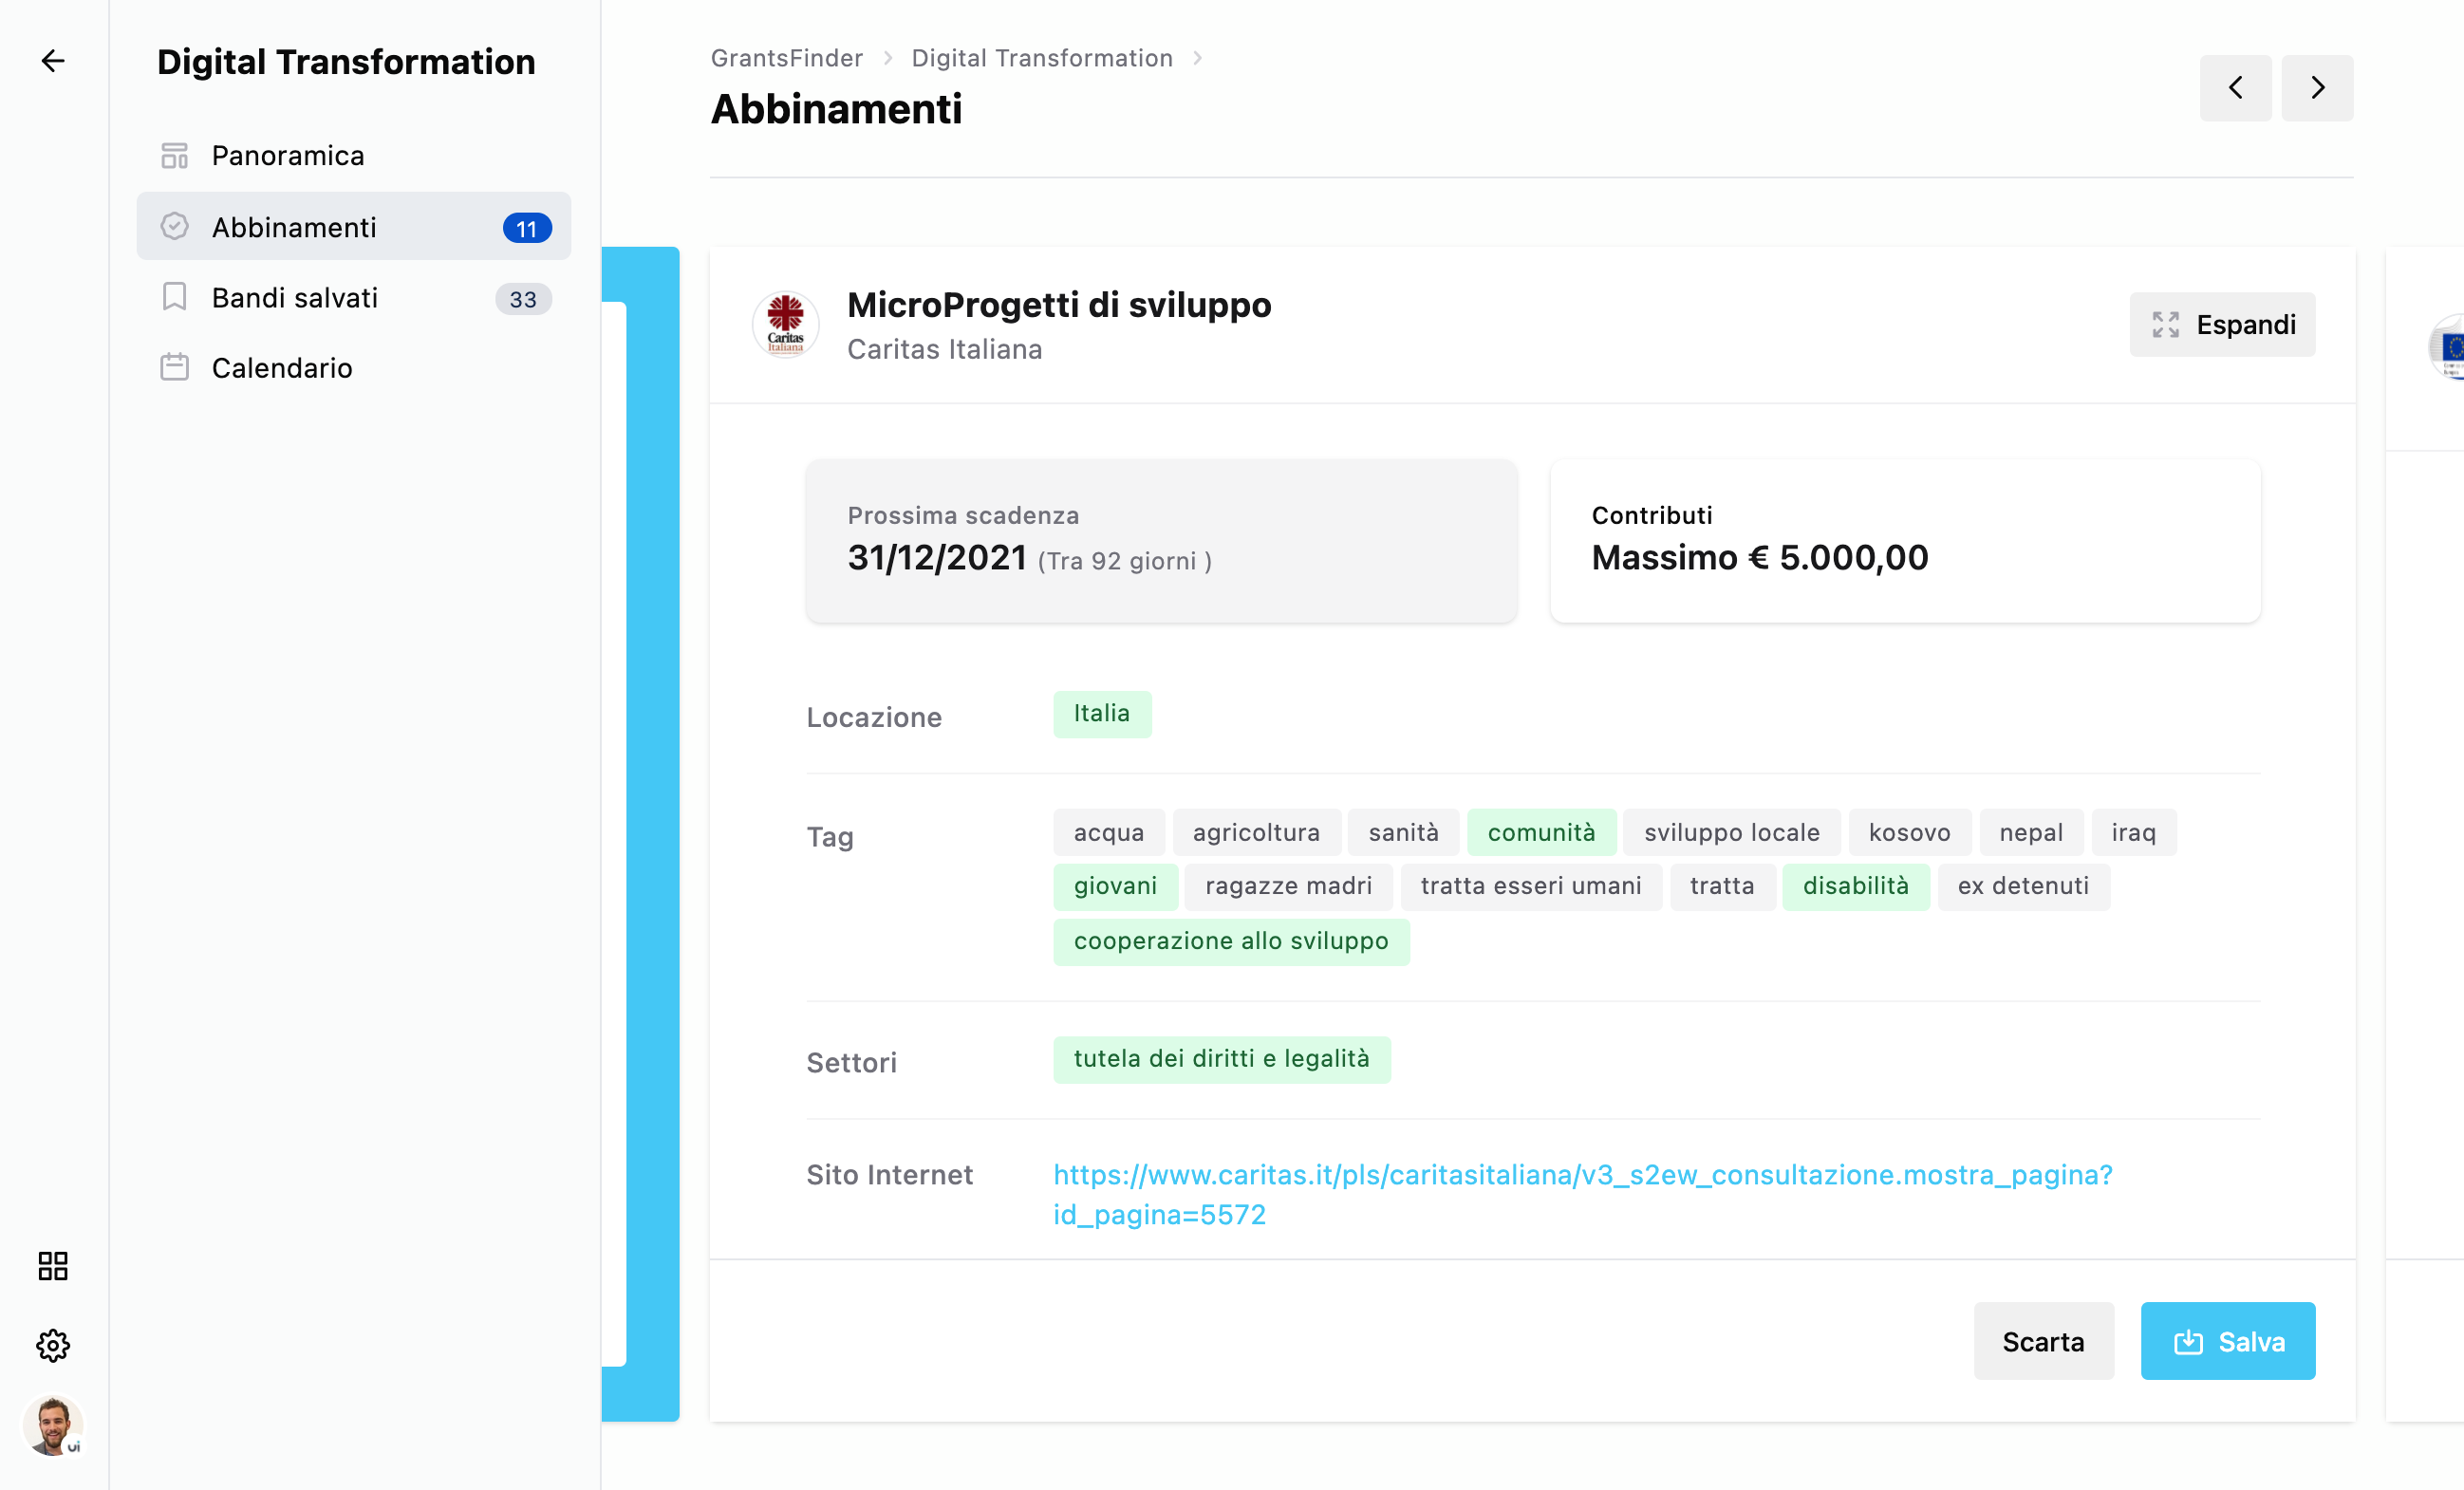Click the iraq tag

pos(2134,832)
